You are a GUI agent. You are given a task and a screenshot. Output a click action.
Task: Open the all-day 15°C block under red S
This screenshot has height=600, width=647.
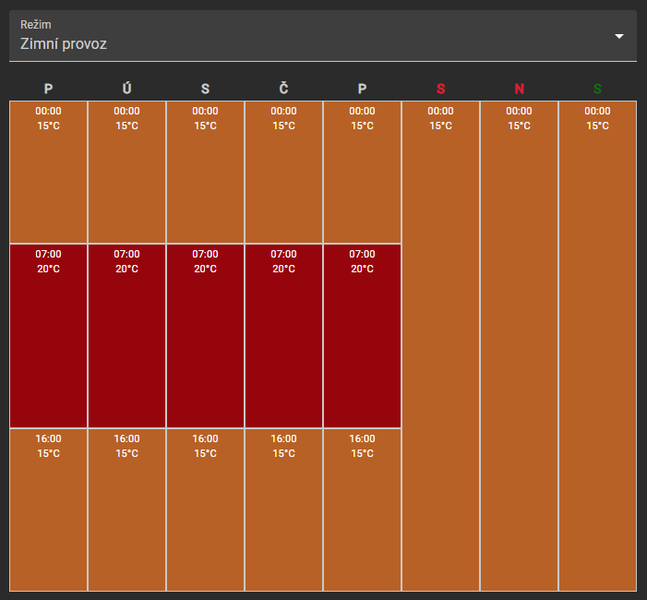[x=441, y=346]
